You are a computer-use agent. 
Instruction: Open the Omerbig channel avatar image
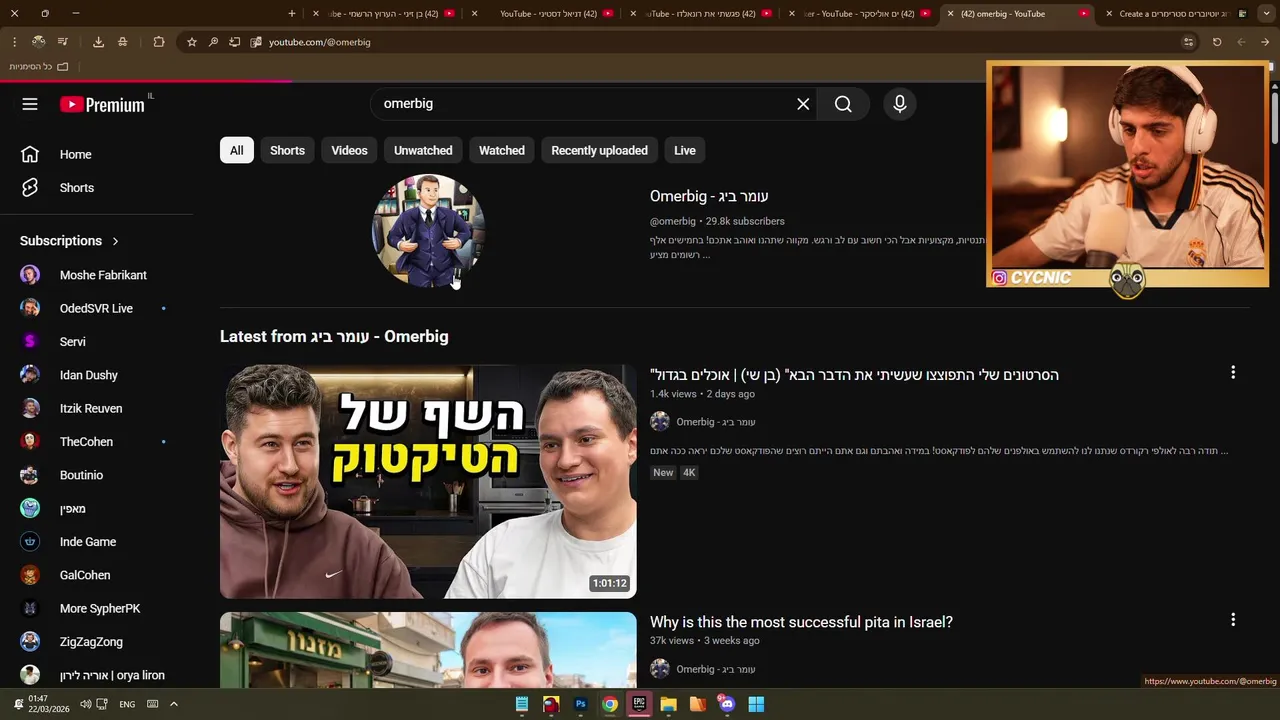pos(428,231)
